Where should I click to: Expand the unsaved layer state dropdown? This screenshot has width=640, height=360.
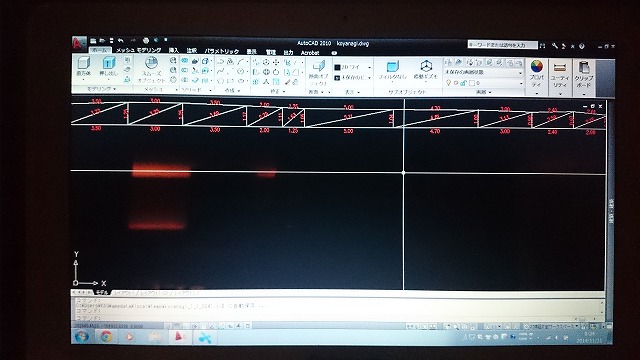point(484,72)
